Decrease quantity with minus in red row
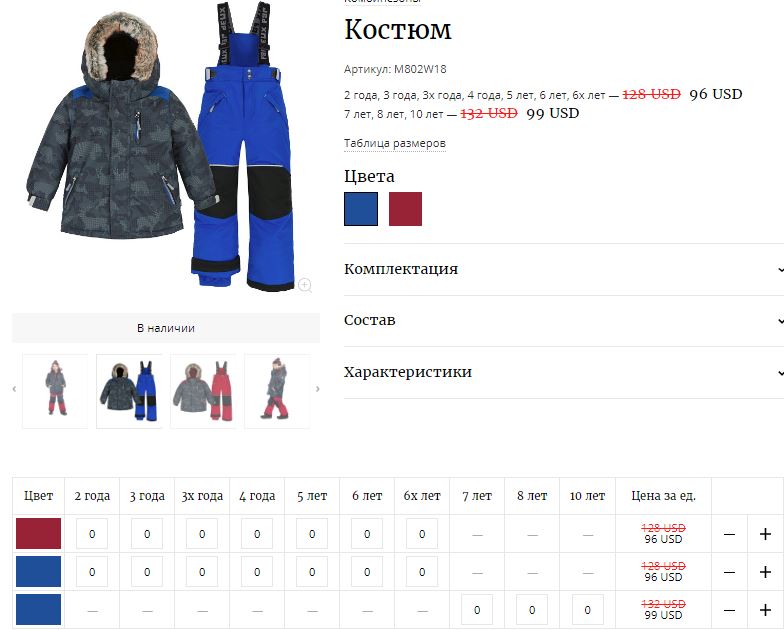Image resolution: width=784 pixels, height=630 pixels. click(x=729, y=534)
